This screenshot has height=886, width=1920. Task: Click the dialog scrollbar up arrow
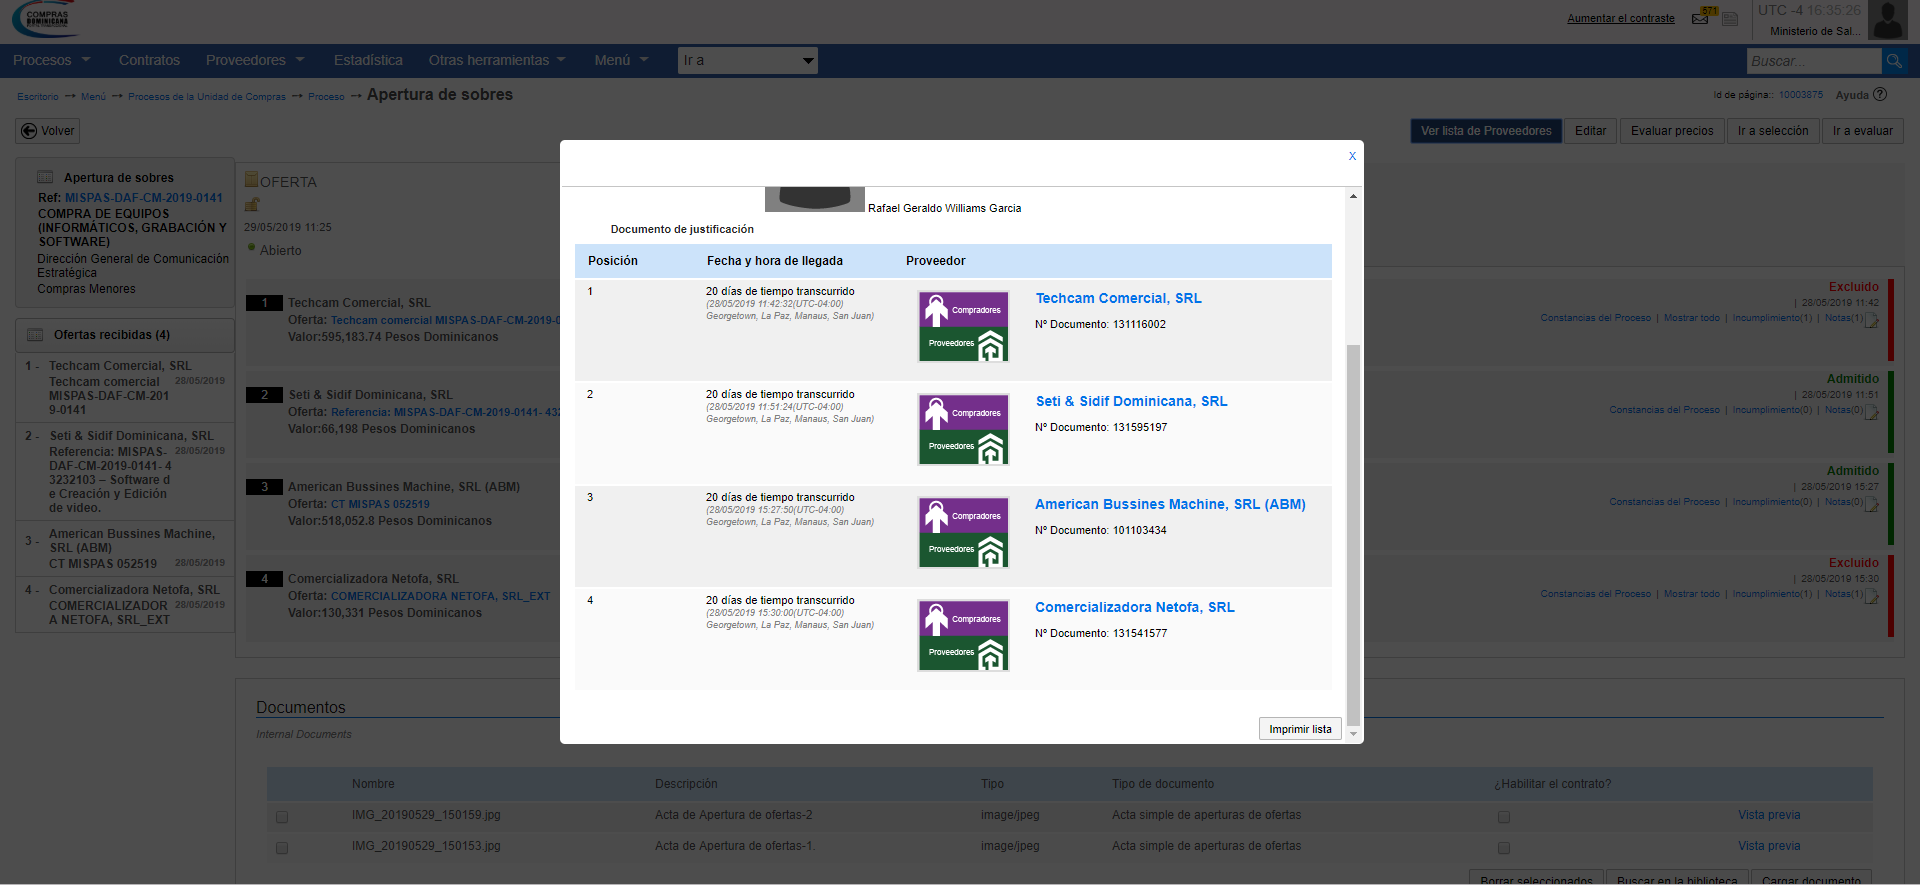1353,196
